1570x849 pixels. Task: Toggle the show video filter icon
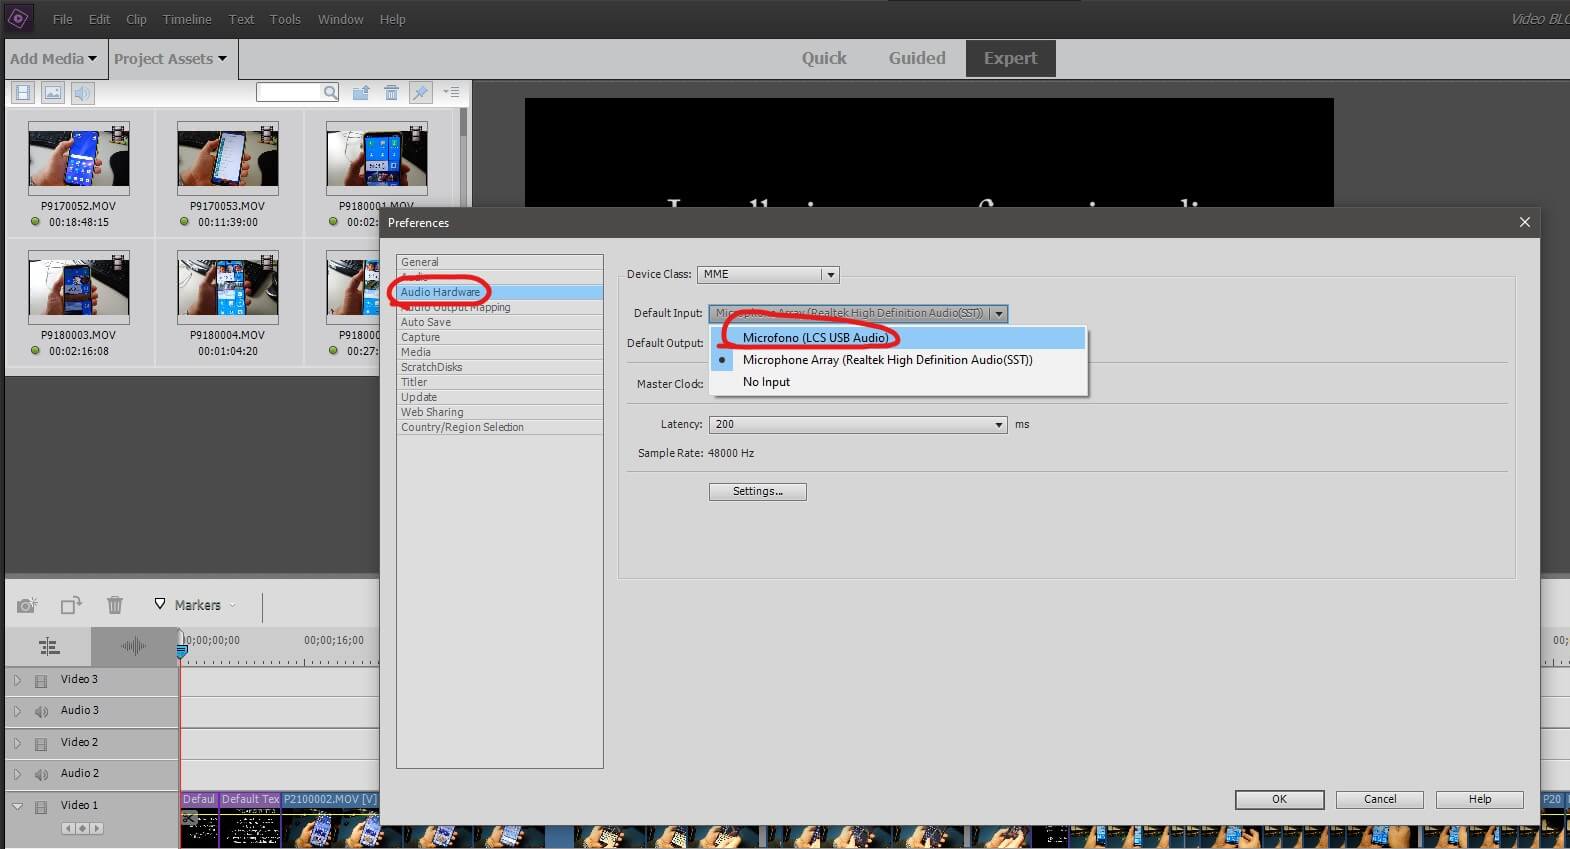[23, 93]
